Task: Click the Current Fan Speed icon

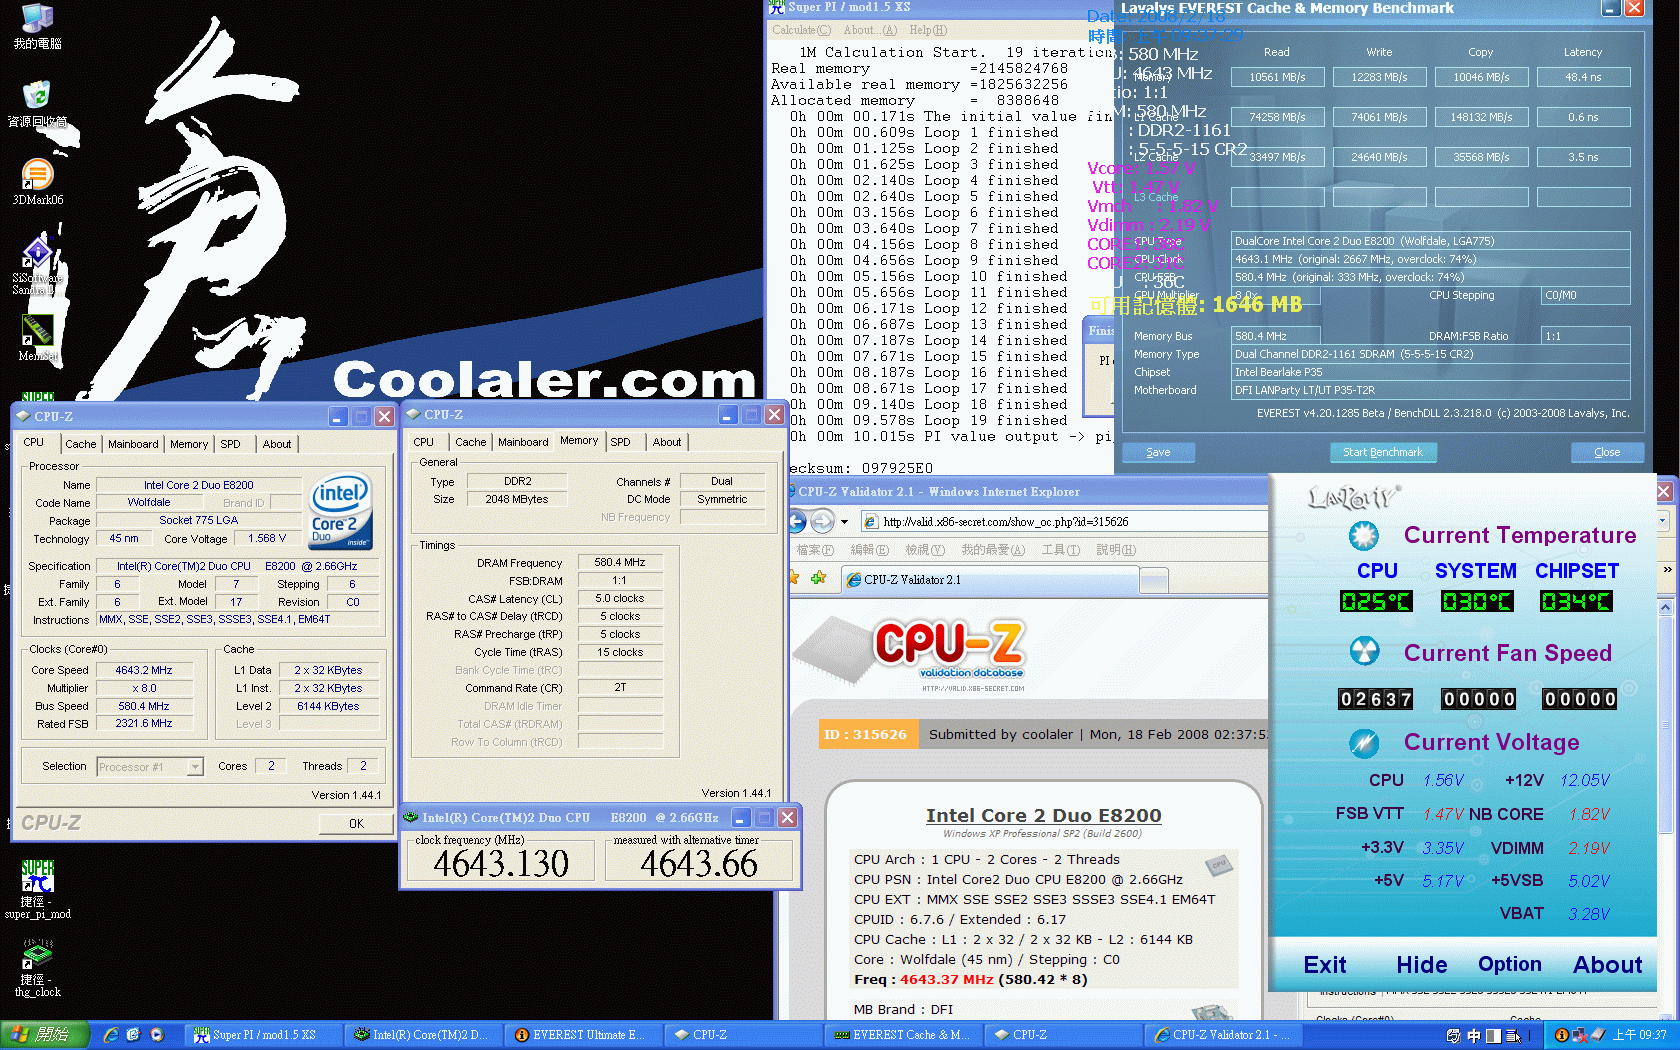Action: pos(1364,652)
